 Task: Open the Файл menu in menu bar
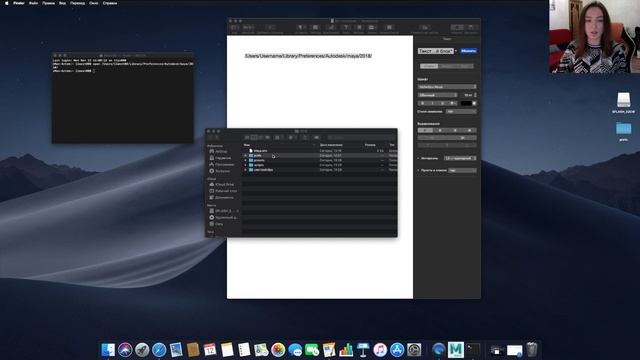(x=33, y=3)
